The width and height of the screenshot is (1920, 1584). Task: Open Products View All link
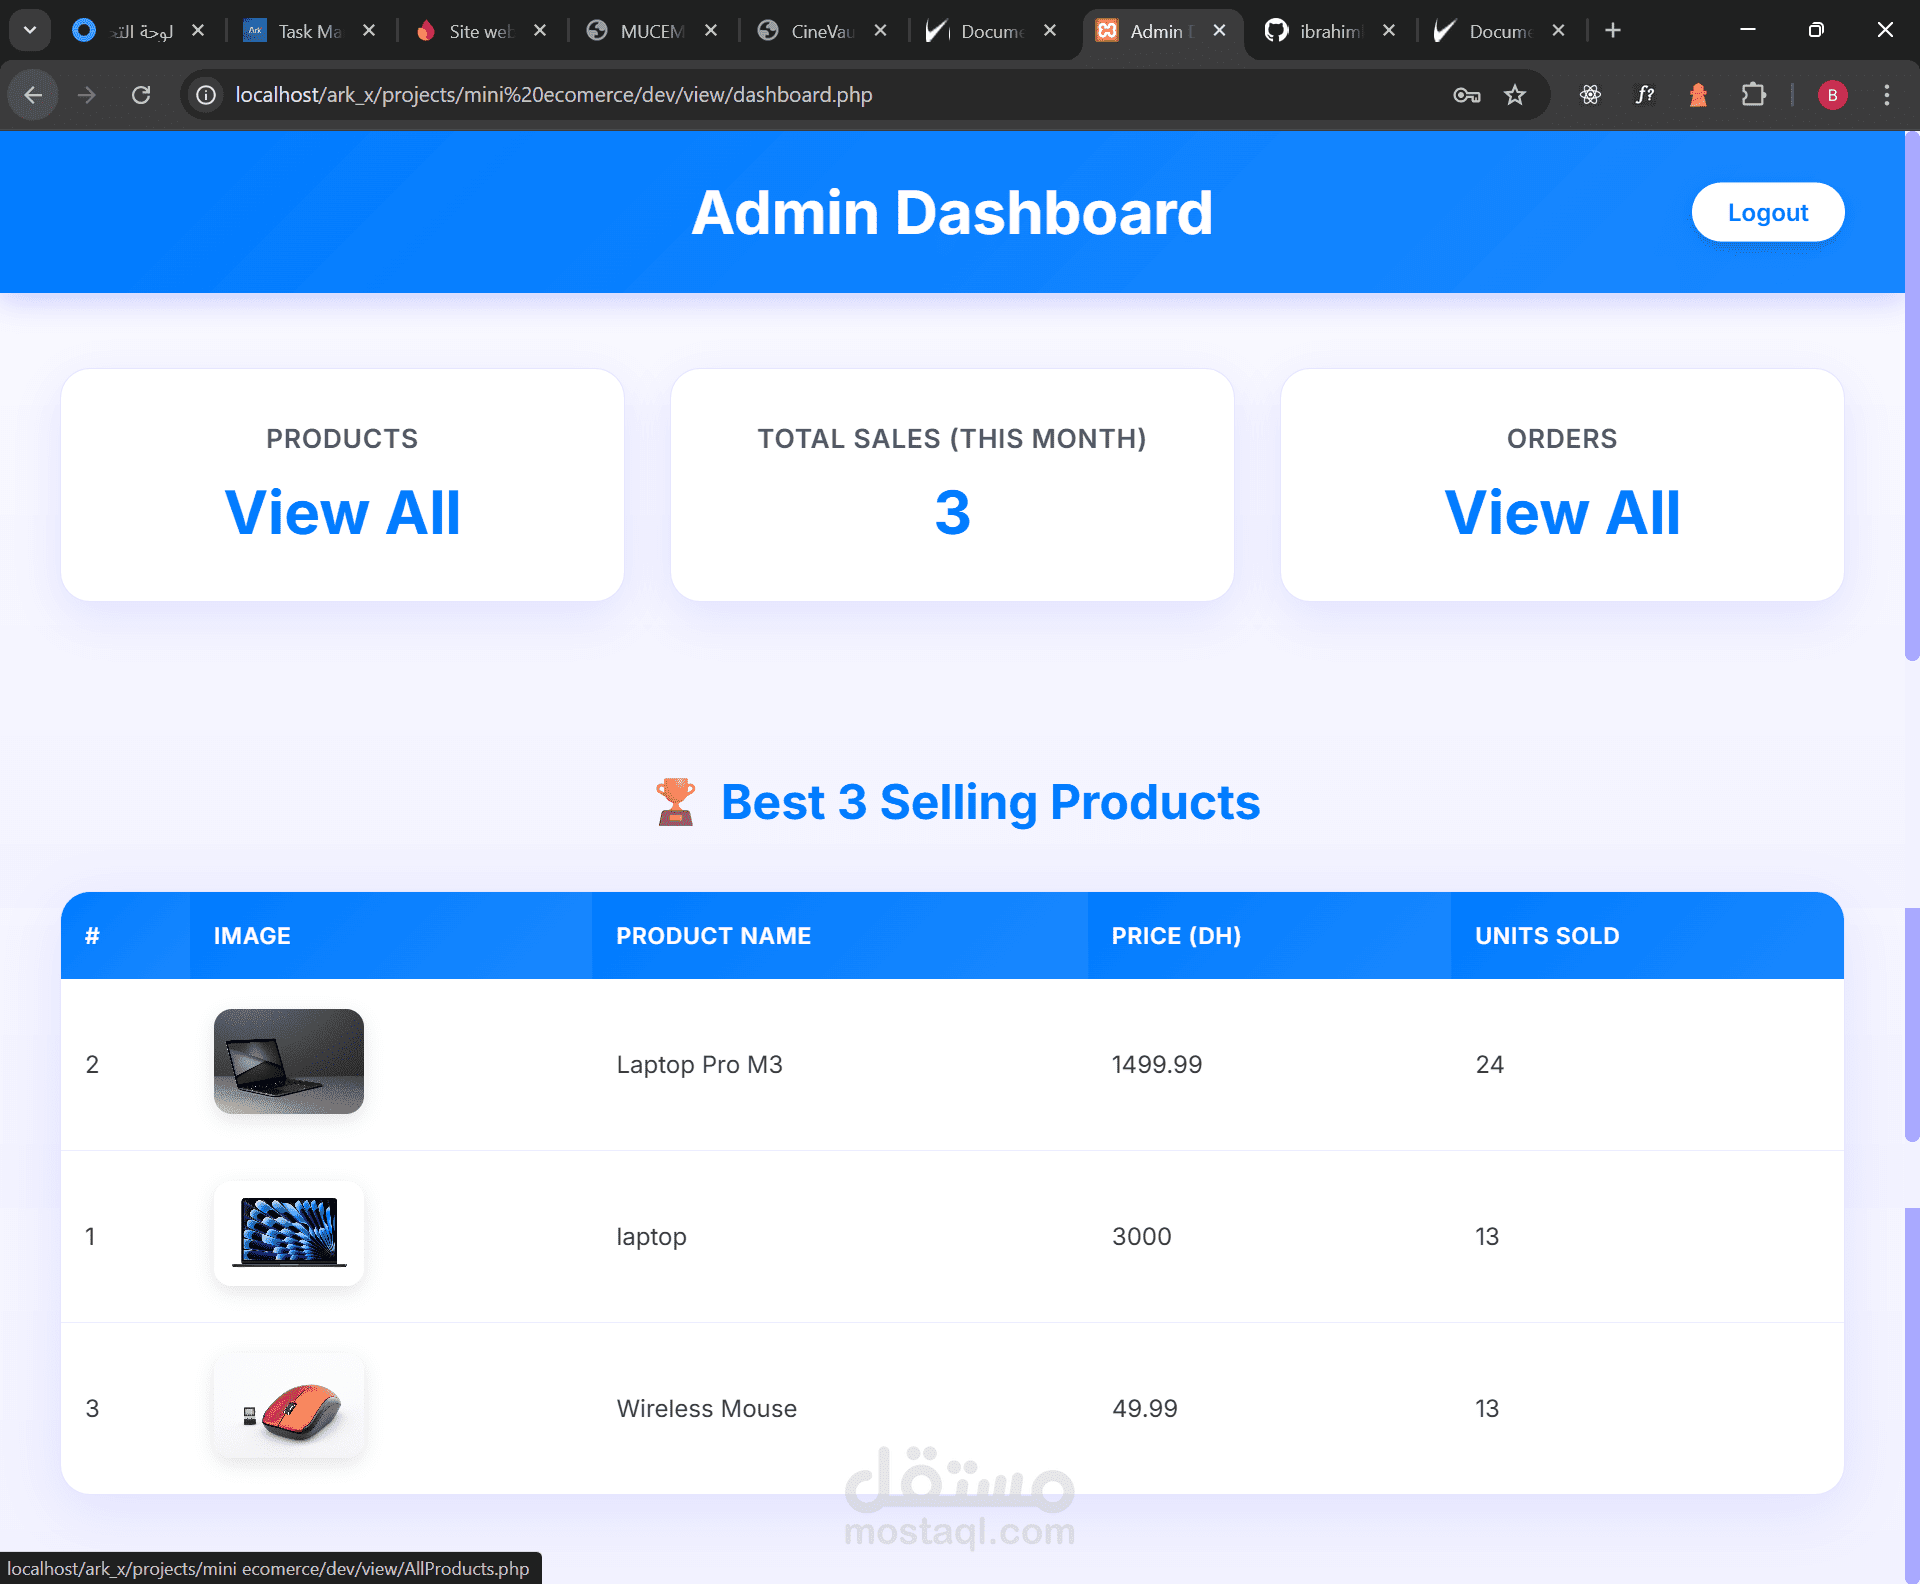pos(342,513)
